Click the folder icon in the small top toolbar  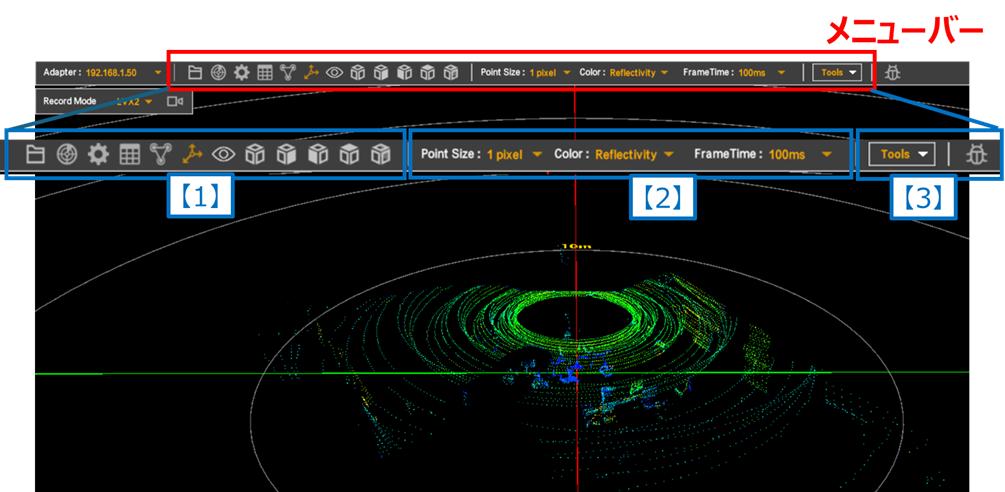point(195,72)
